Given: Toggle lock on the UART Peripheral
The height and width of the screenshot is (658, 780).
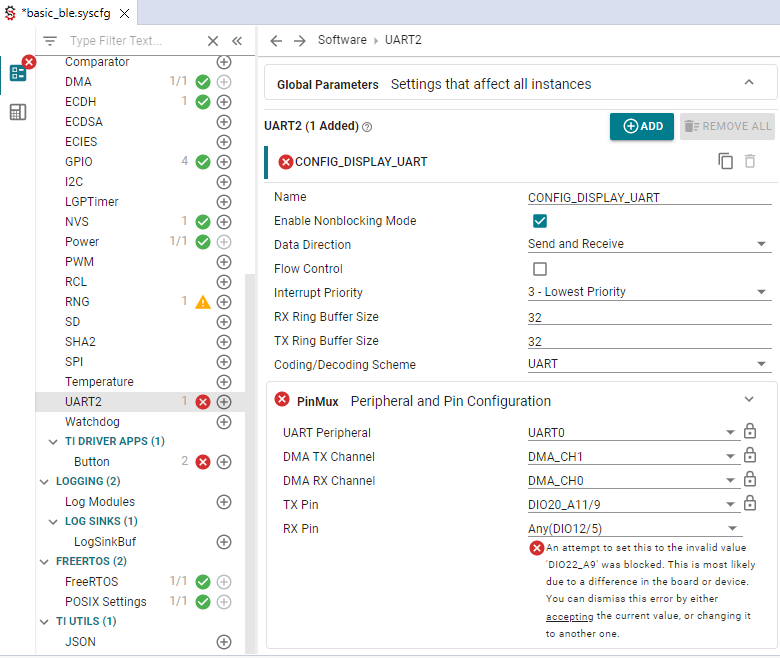Looking at the screenshot, I should click(750, 432).
